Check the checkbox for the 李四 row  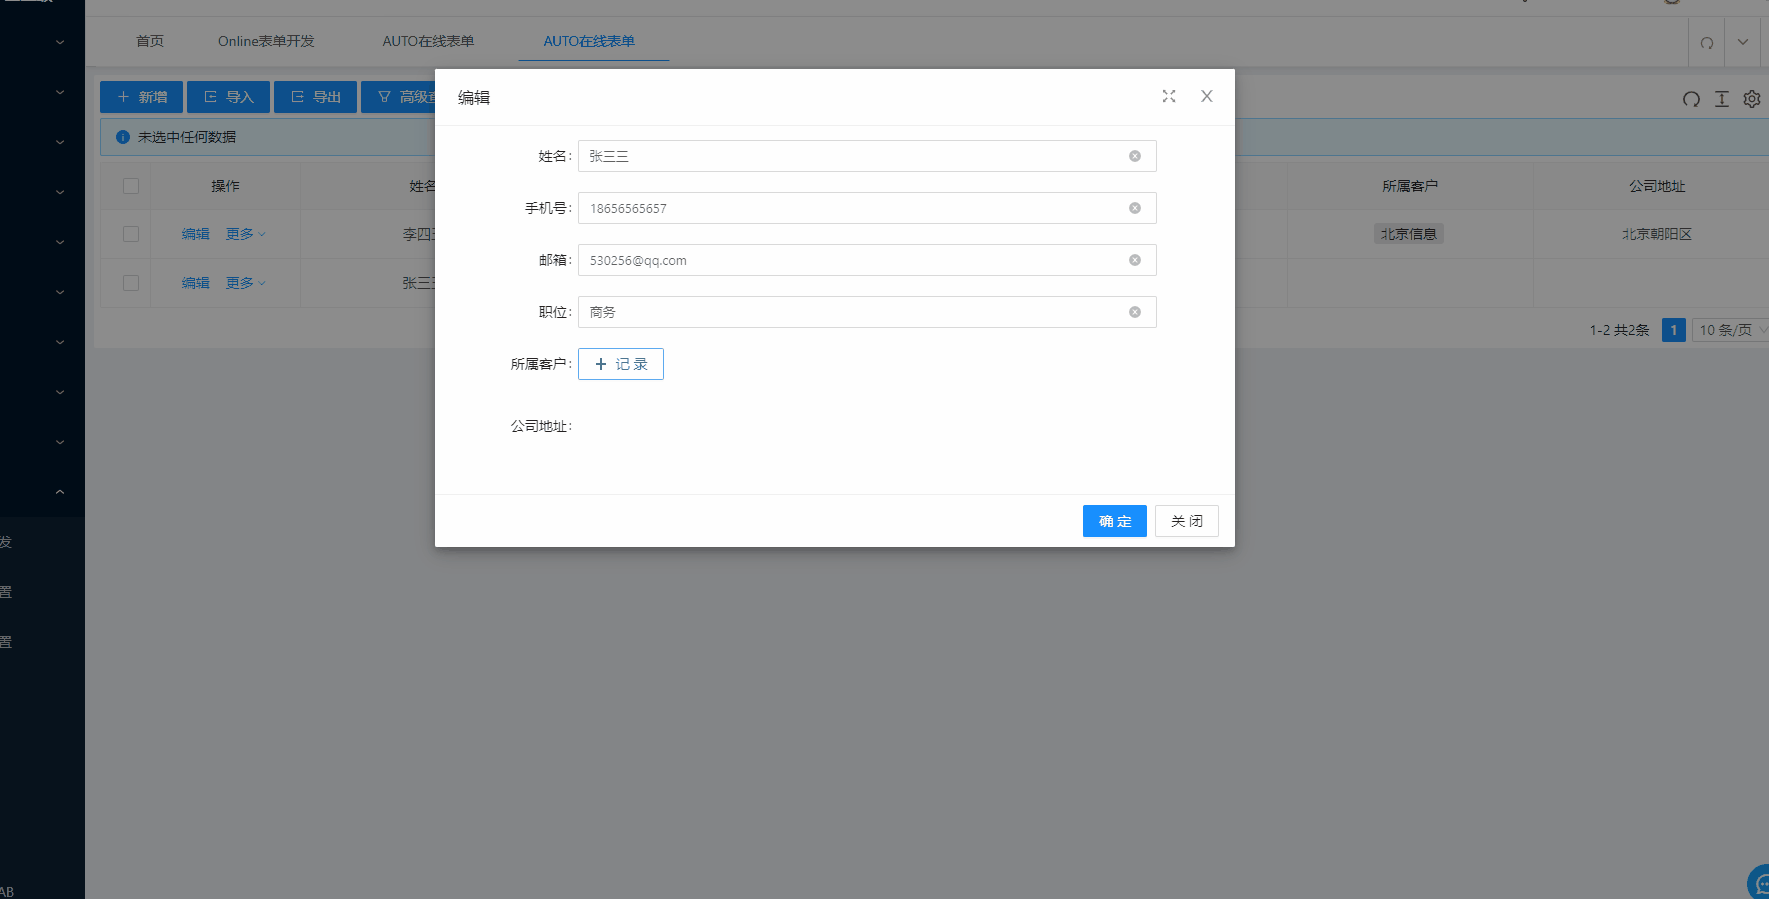(x=131, y=234)
